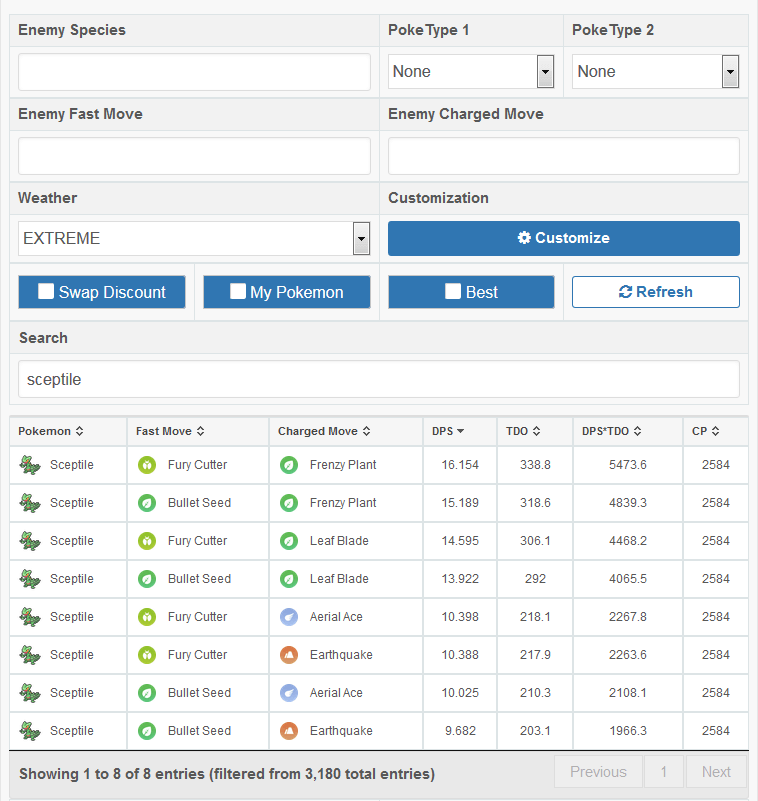
Task: Click bug-type icon beside Fury Cutter, 5473.6 row
Action: point(147,465)
